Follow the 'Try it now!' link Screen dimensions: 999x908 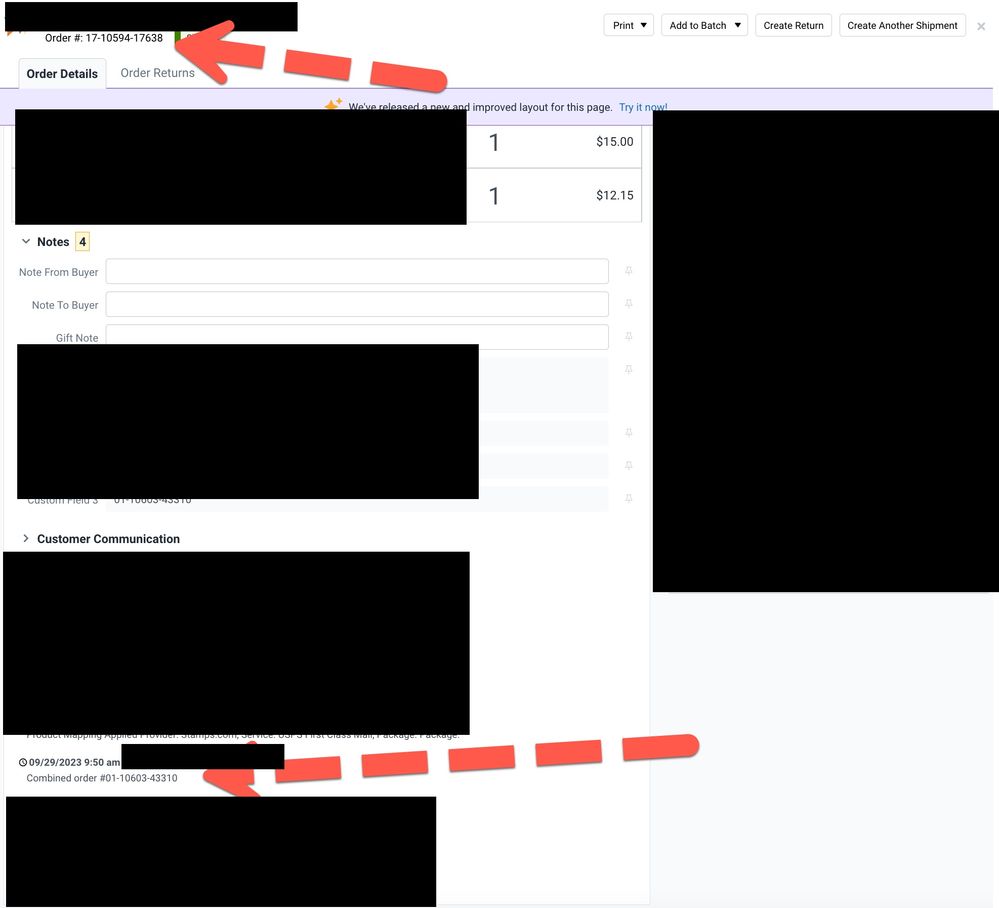coord(643,107)
